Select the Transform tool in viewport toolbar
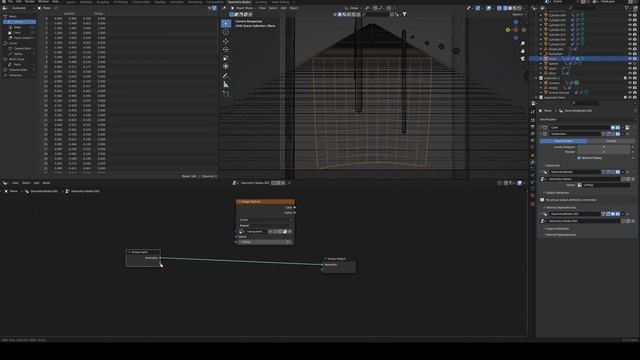The height and width of the screenshot is (360, 640). click(x=226, y=67)
